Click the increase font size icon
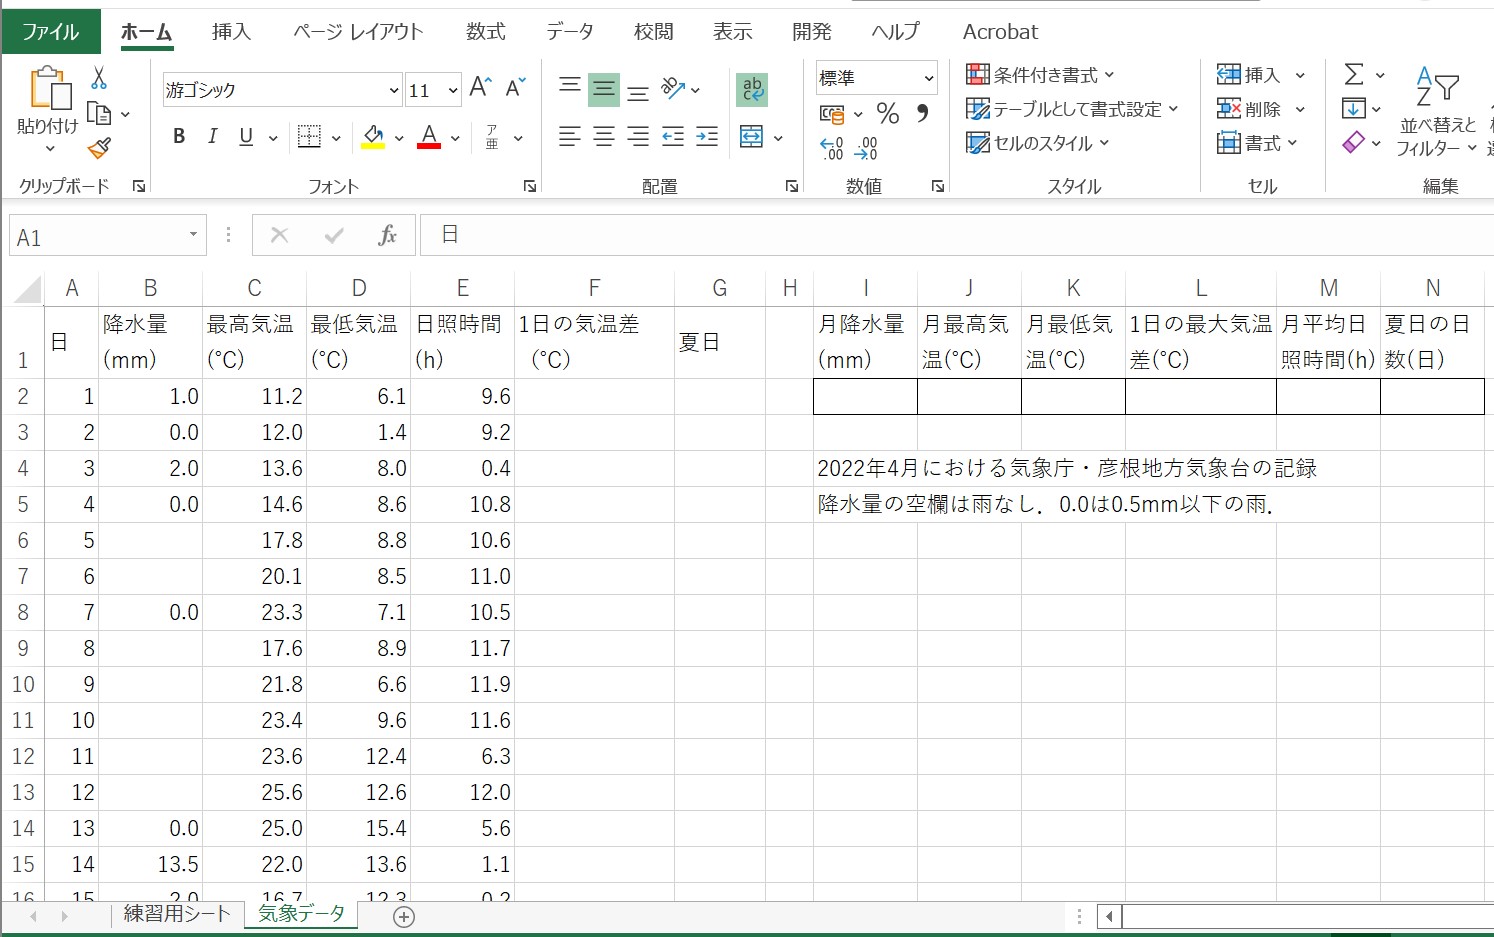 [480, 88]
